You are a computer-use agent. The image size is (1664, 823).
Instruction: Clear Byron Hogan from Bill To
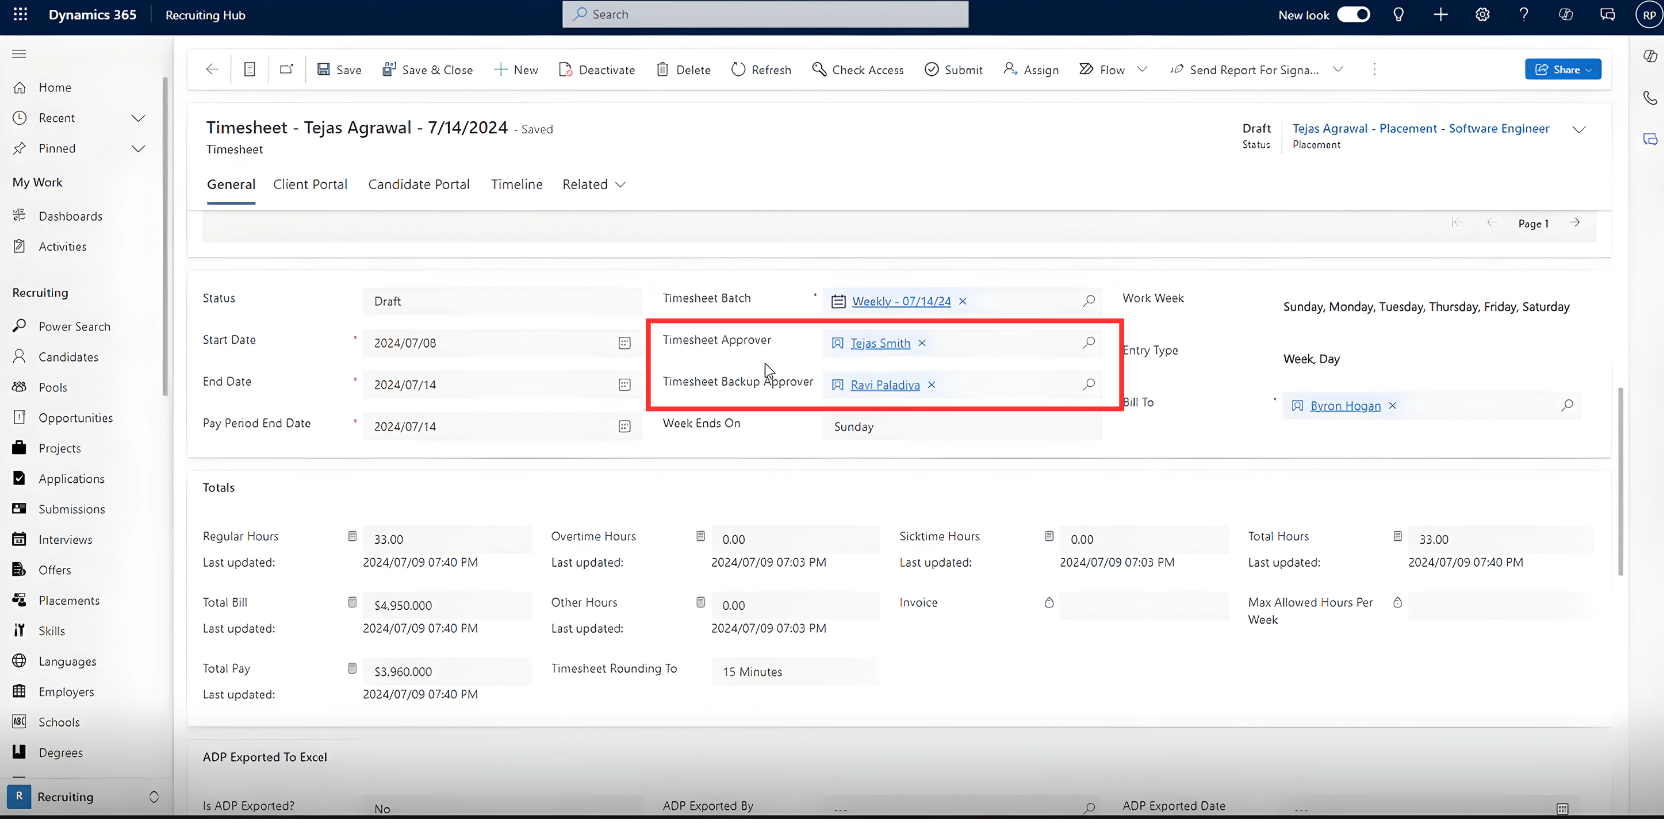[x=1392, y=406]
